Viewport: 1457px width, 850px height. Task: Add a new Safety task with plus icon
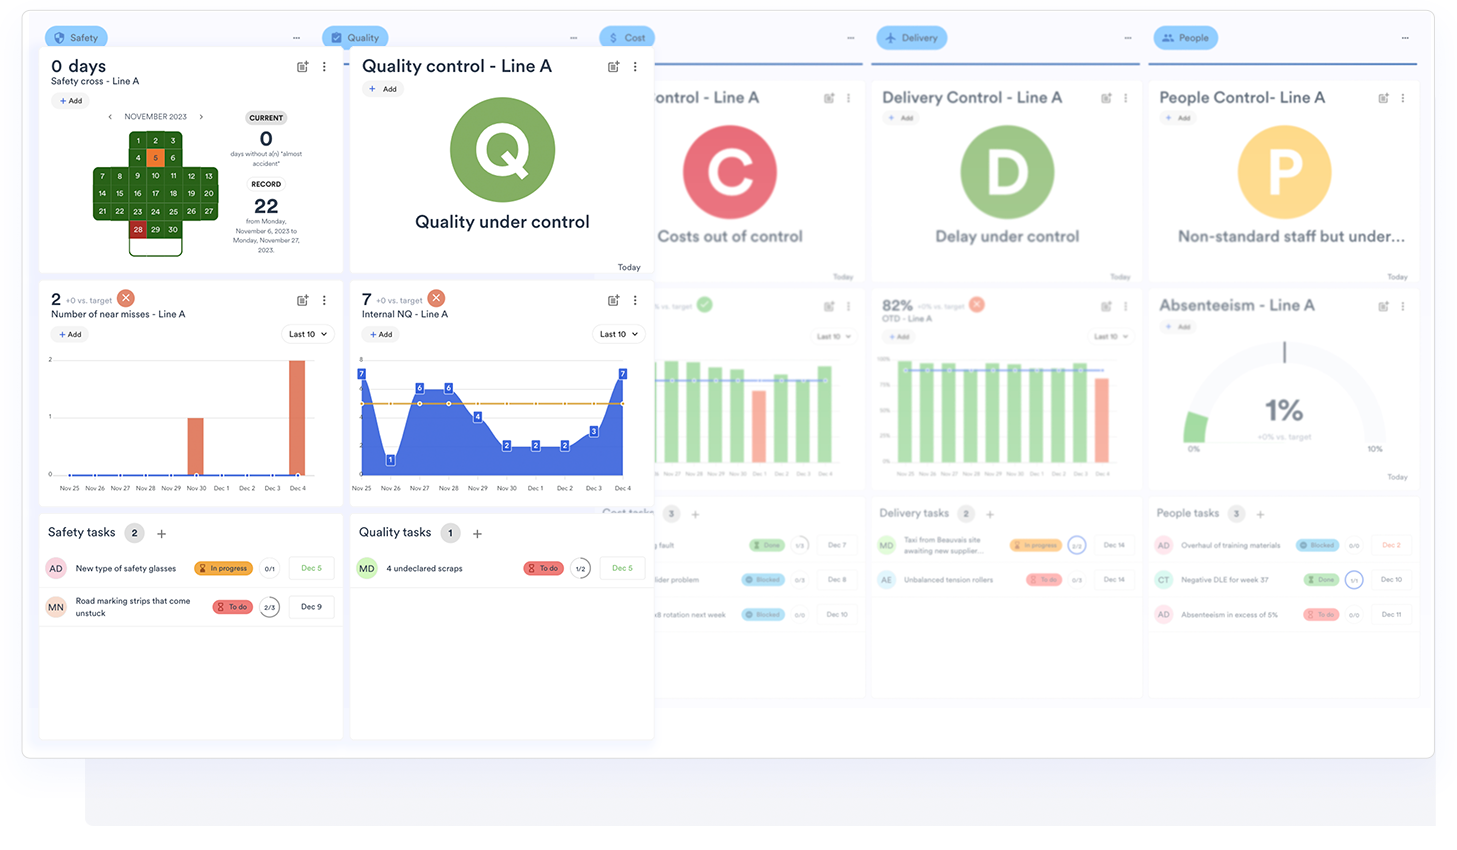click(x=162, y=534)
